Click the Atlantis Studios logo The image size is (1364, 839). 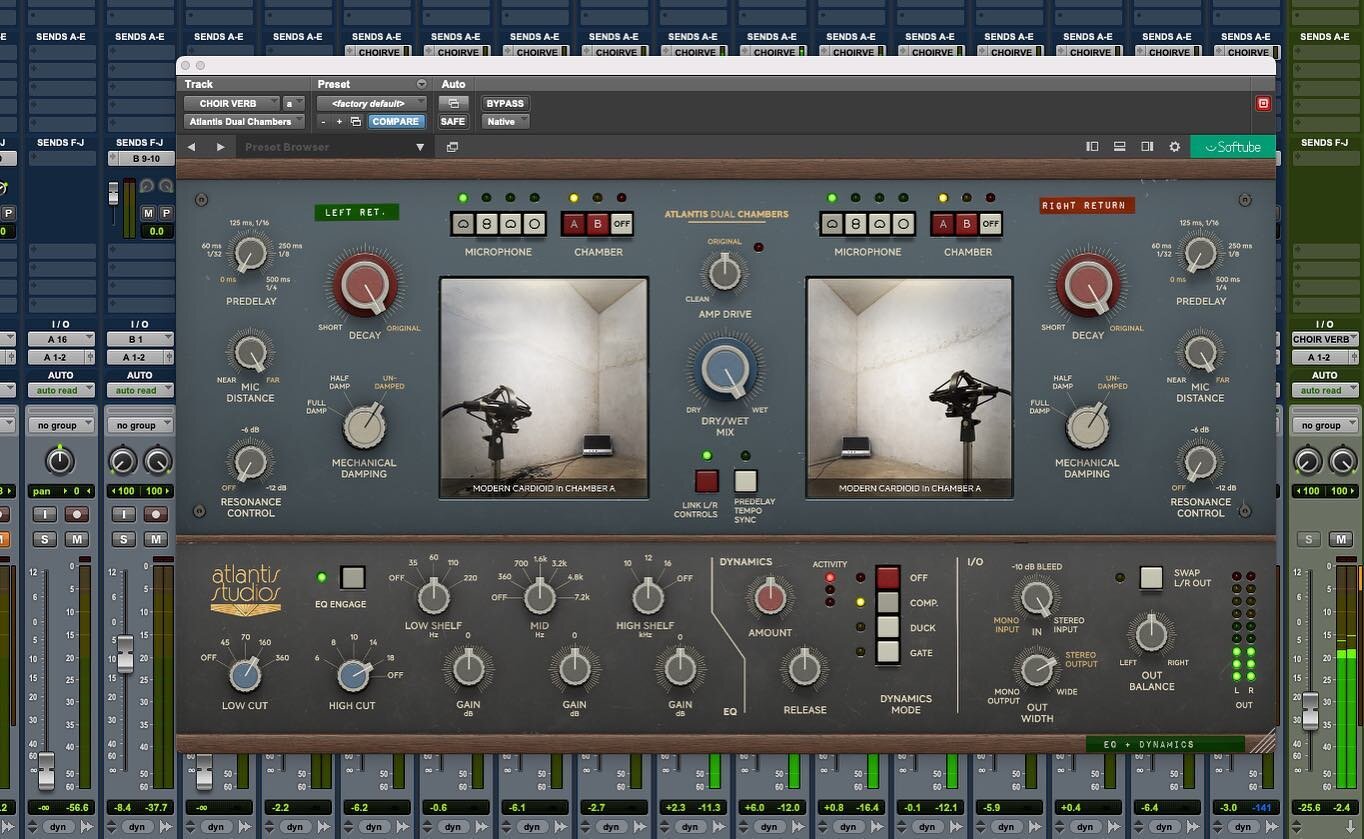click(246, 590)
